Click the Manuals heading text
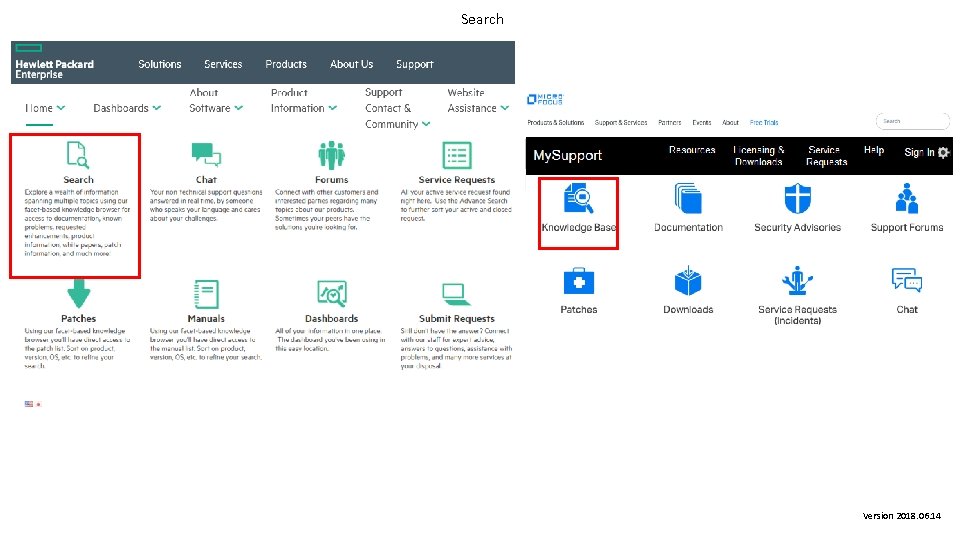Image resolution: width=960 pixels, height=540 pixels. [206, 318]
